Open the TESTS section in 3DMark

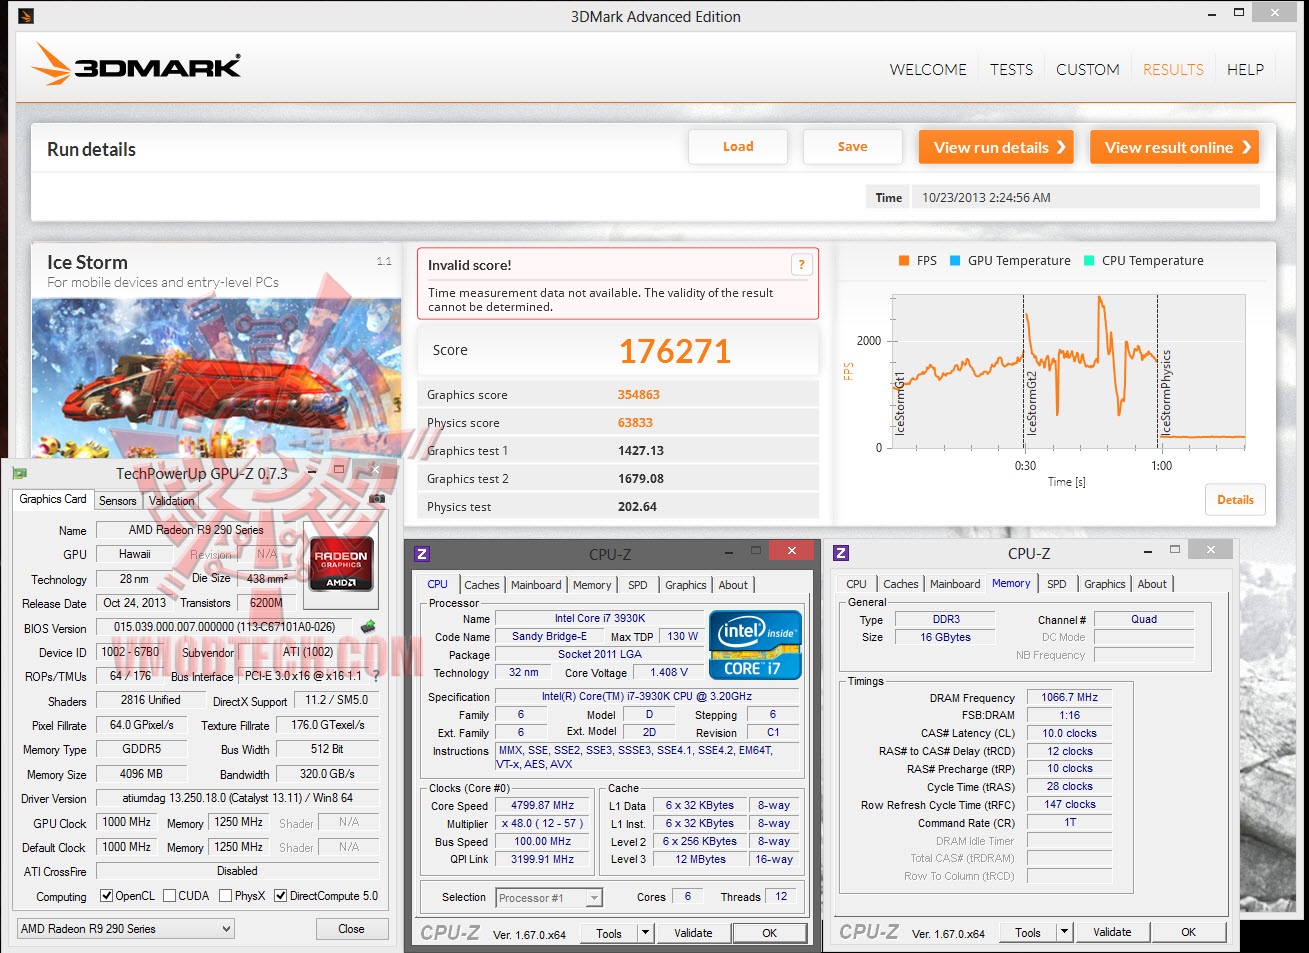coord(1011,70)
